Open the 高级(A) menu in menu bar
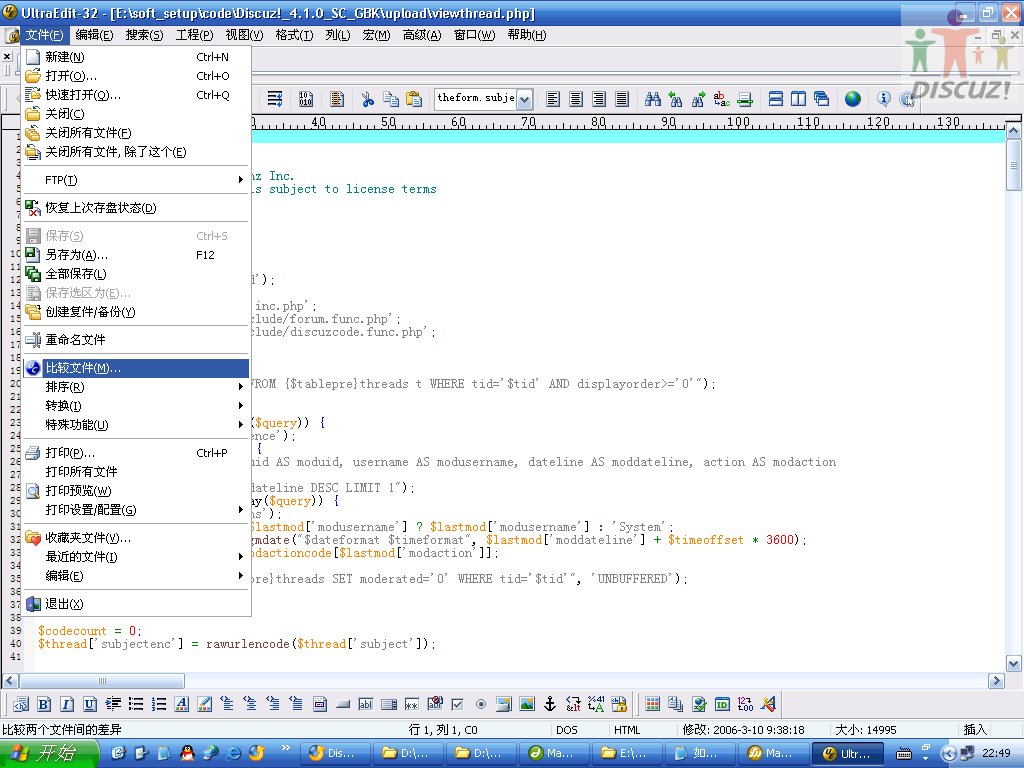This screenshot has width=1024, height=768. 422,35
